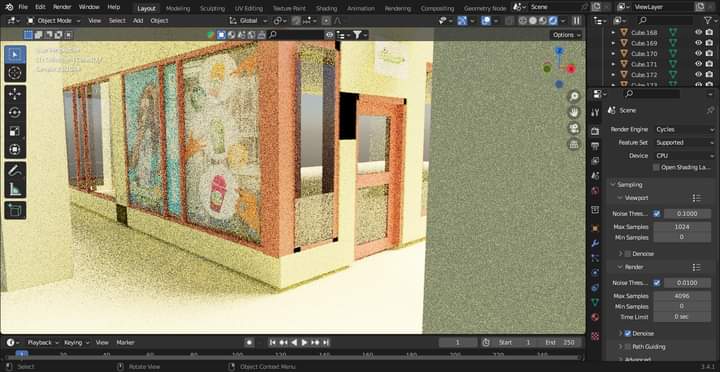720x372 pixels.
Task: Toggle the camera view icon
Action: coord(574,129)
